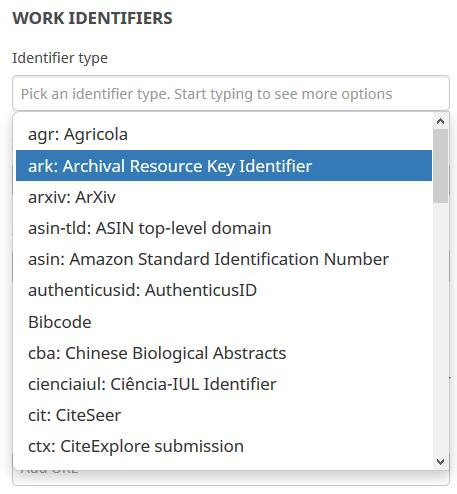Pick the arxiv: ArXiv identifier type

(x=224, y=197)
